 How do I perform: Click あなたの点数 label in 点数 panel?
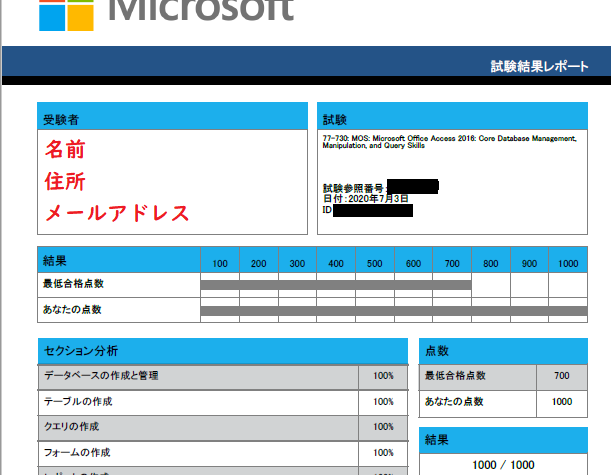click(454, 401)
